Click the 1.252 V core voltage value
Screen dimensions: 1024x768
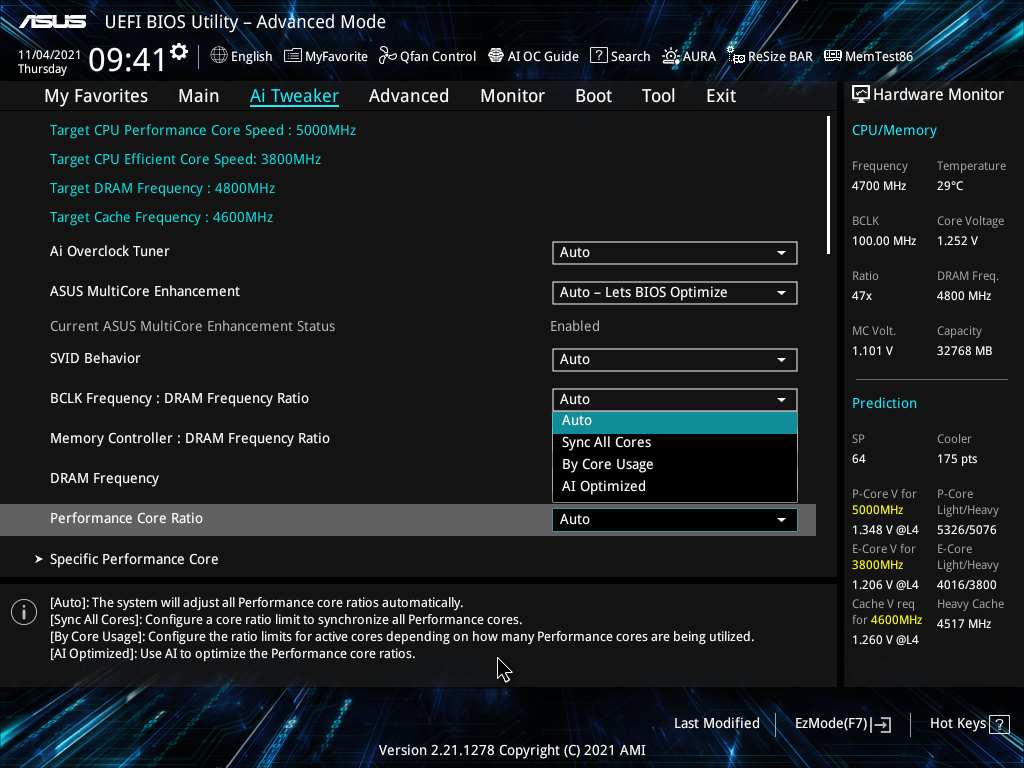click(x=957, y=241)
